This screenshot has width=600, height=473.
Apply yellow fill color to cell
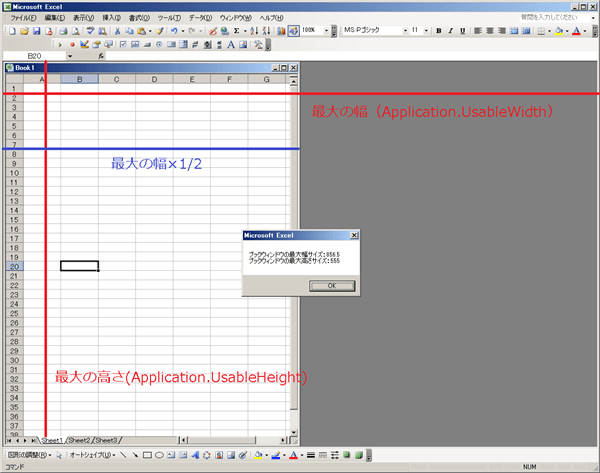558,31
